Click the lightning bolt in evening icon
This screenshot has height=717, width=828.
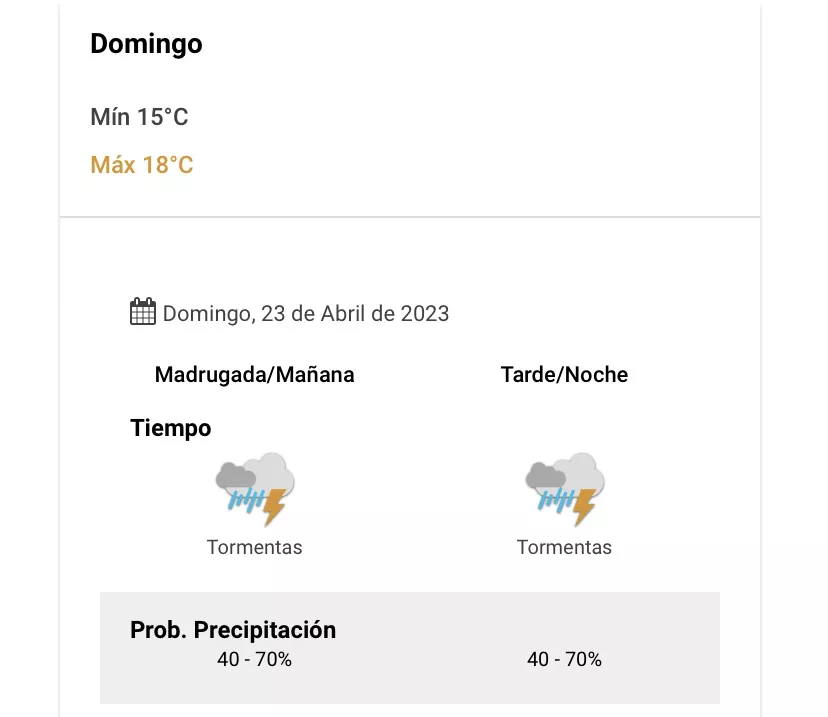pyautogui.click(x=584, y=509)
